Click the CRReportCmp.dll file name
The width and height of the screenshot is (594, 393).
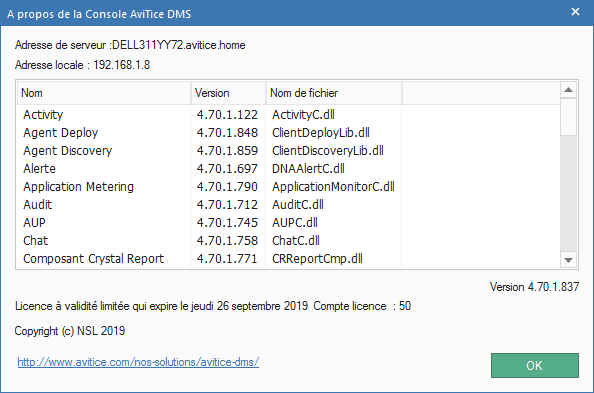(317, 258)
